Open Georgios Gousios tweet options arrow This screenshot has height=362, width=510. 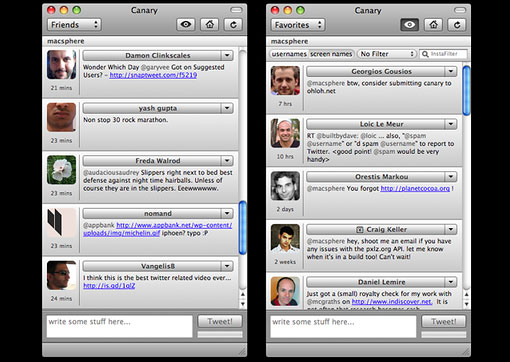point(451,71)
